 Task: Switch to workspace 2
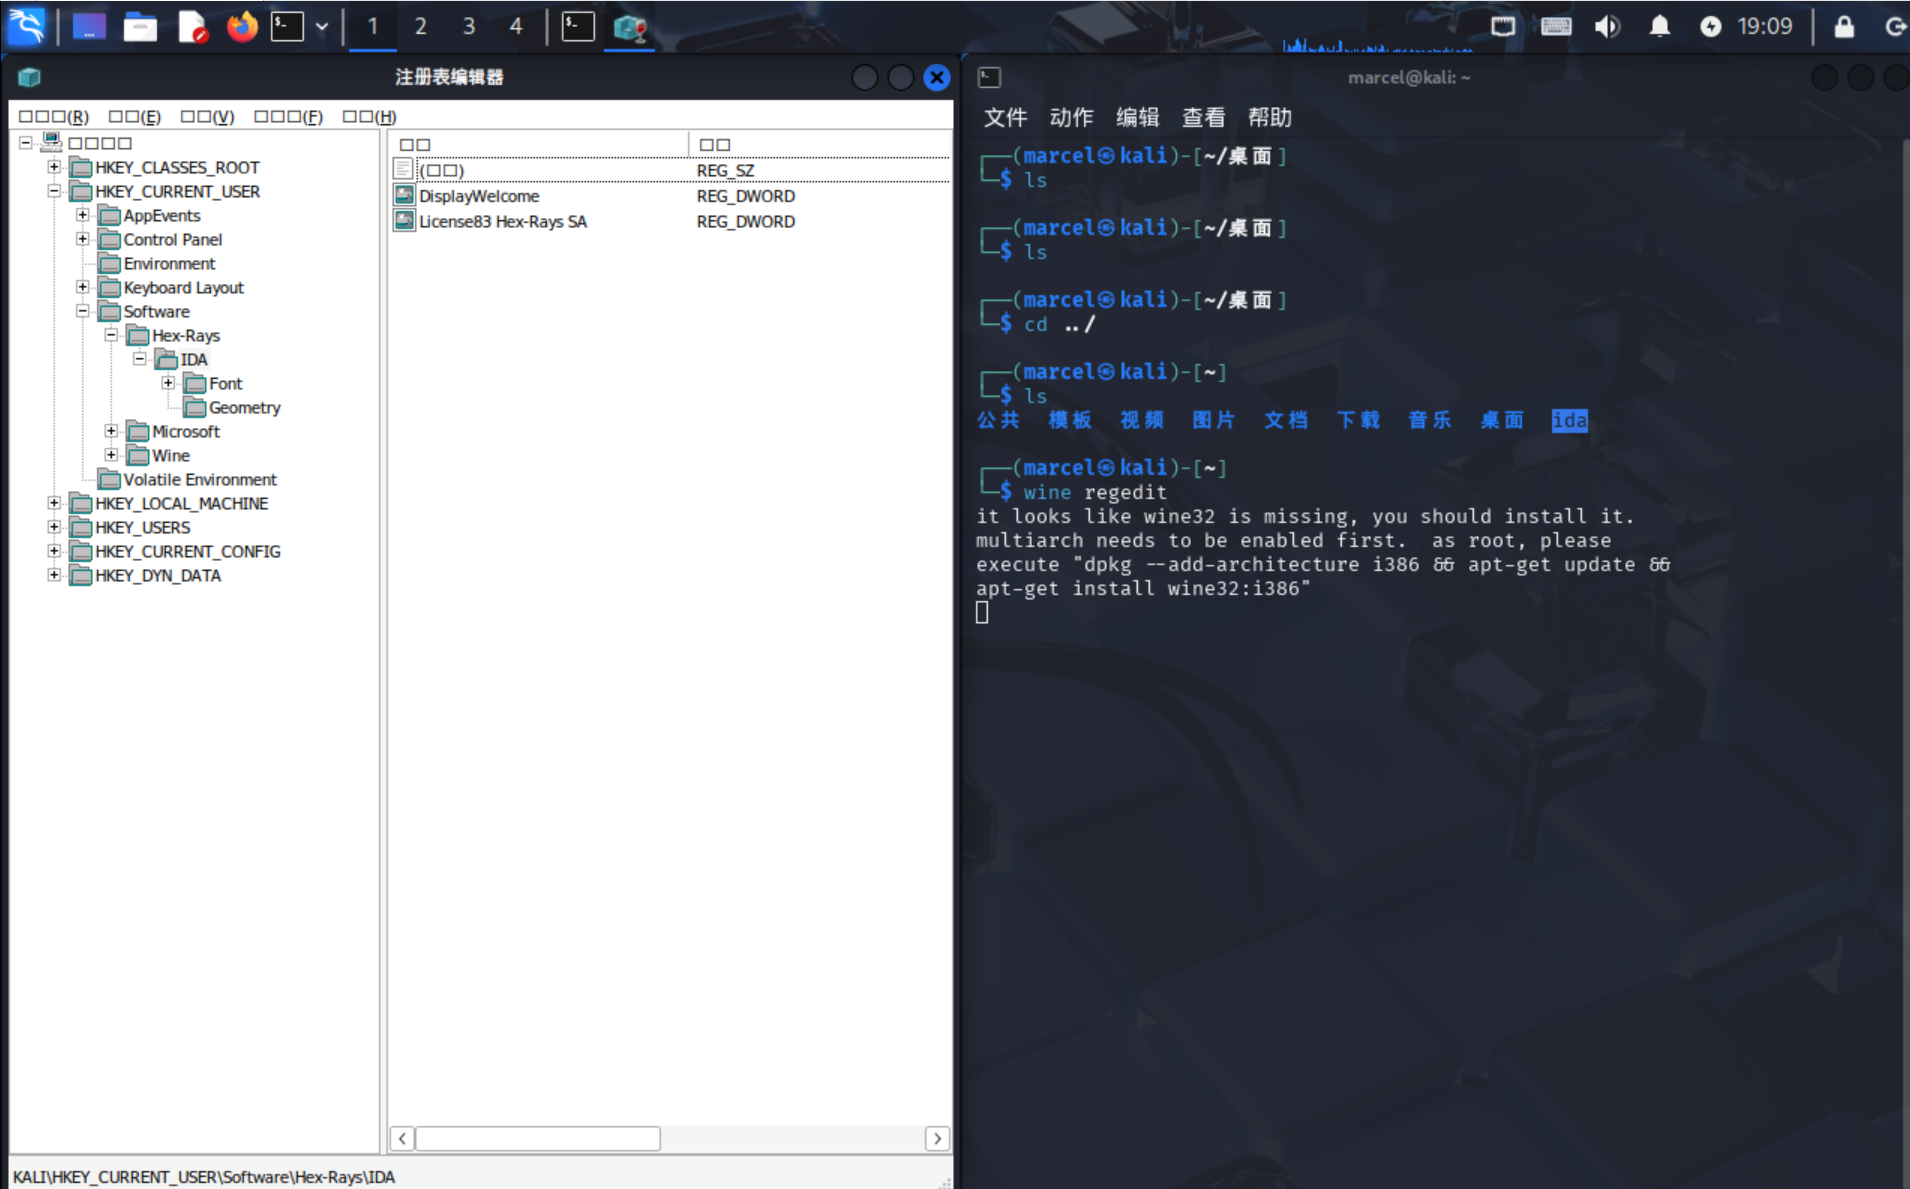pos(420,26)
